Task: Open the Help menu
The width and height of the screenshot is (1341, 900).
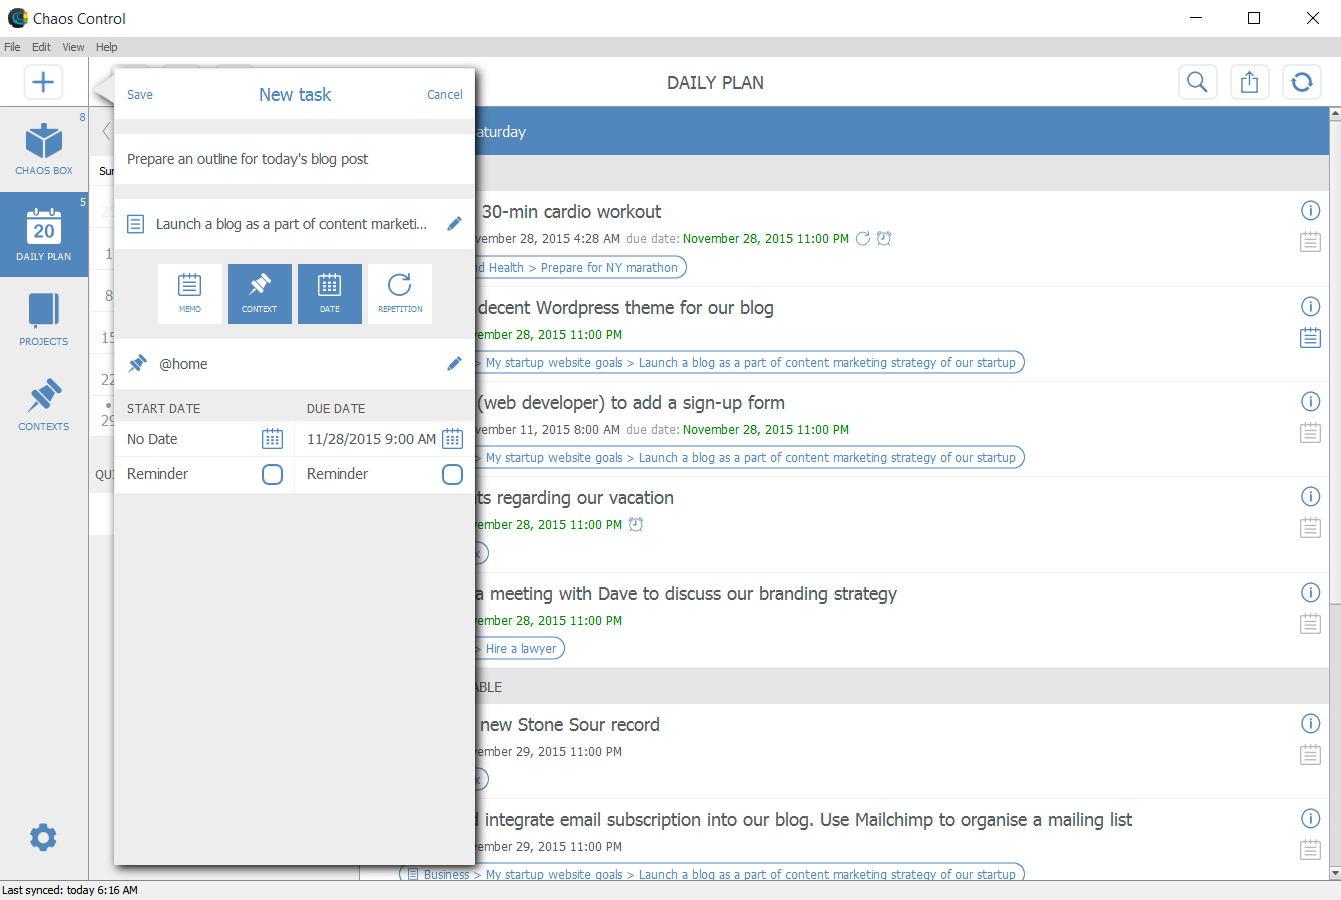Action: pyautogui.click(x=107, y=47)
